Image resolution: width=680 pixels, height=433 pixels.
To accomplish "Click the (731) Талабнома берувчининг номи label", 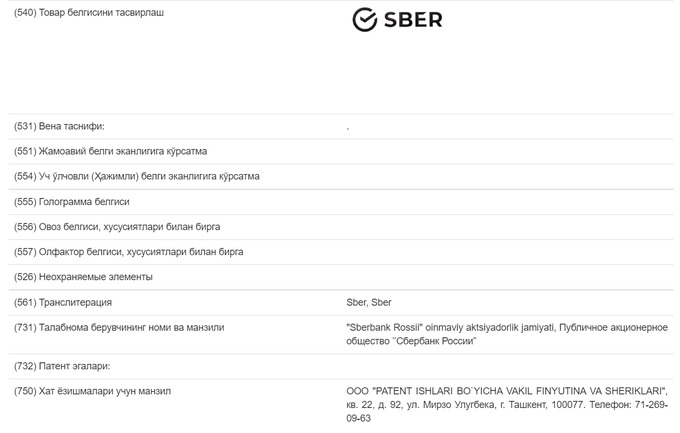I will click(119, 327).
